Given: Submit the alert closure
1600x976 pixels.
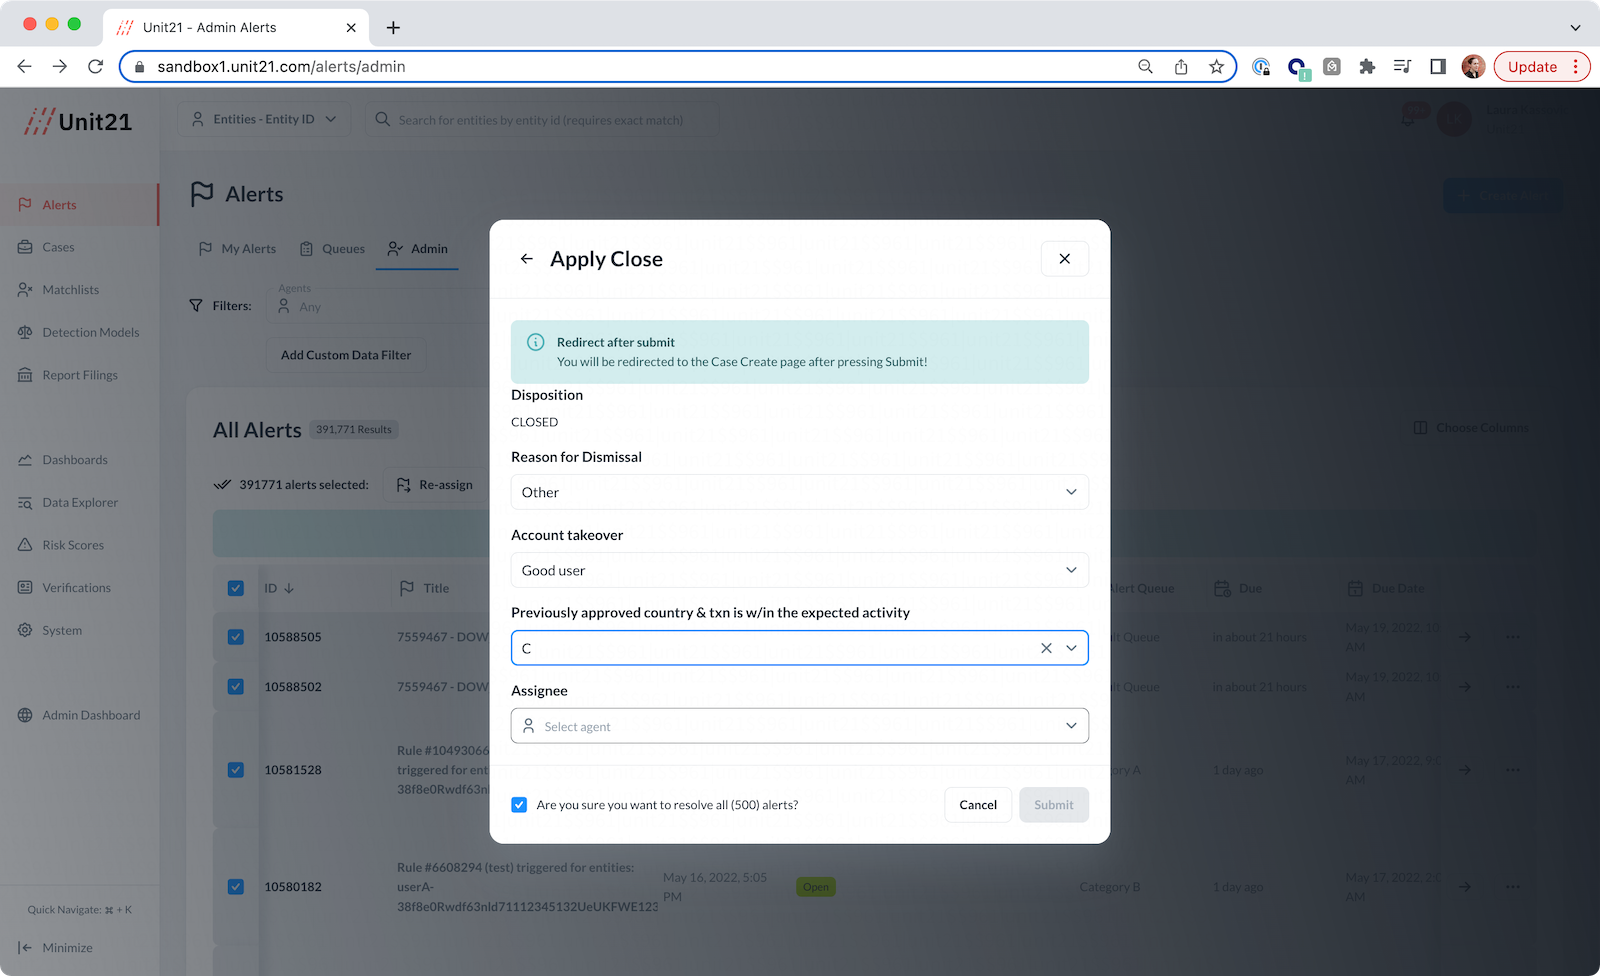Looking at the screenshot, I should click(x=1054, y=805).
